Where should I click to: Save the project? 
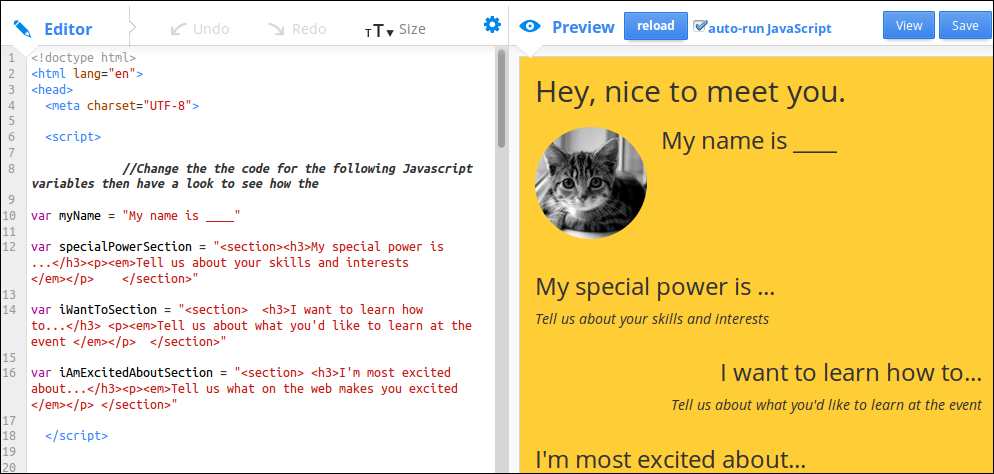(x=966, y=26)
